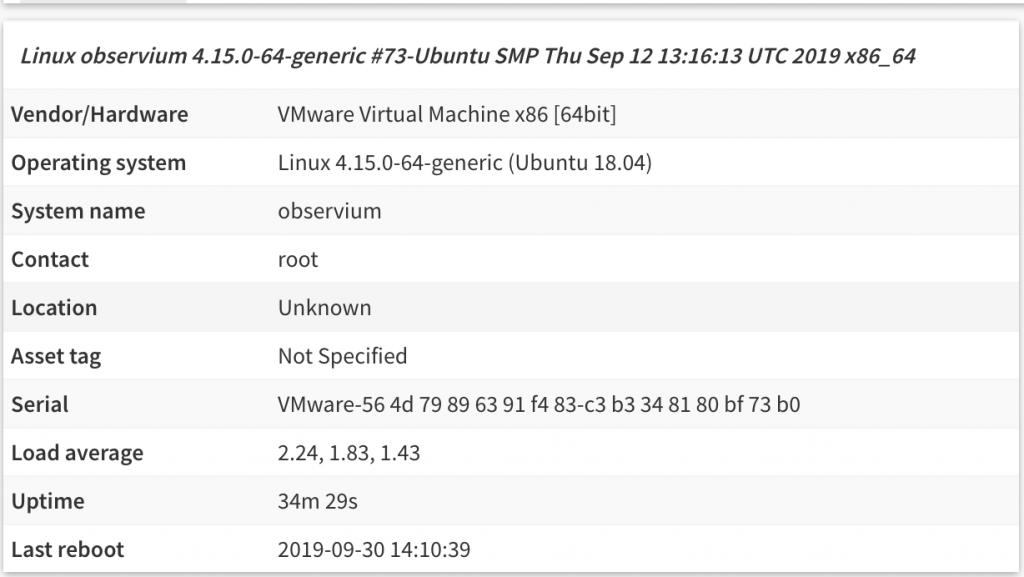Click the Not Specified asset value

(342, 356)
